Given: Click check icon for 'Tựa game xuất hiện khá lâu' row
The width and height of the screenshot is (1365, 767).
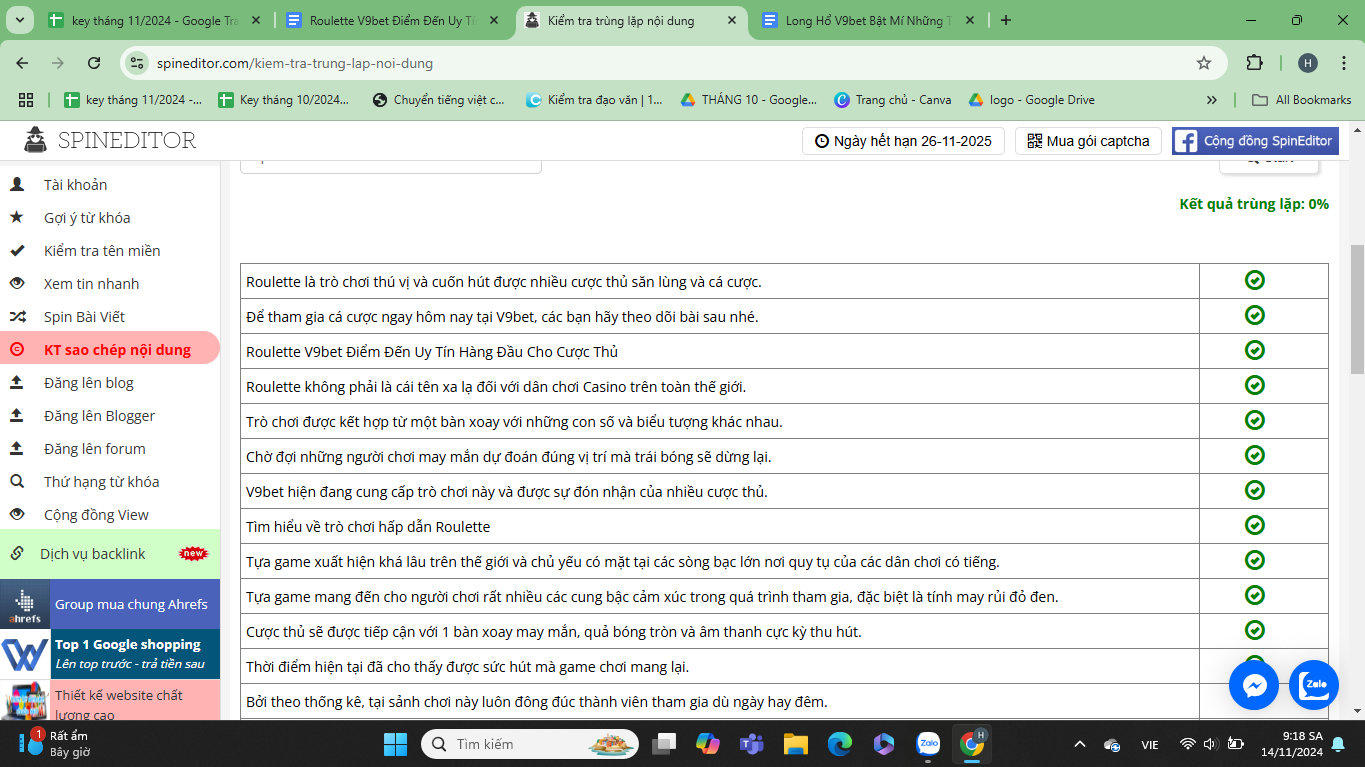Looking at the screenshot, I should click(1255, 560).
